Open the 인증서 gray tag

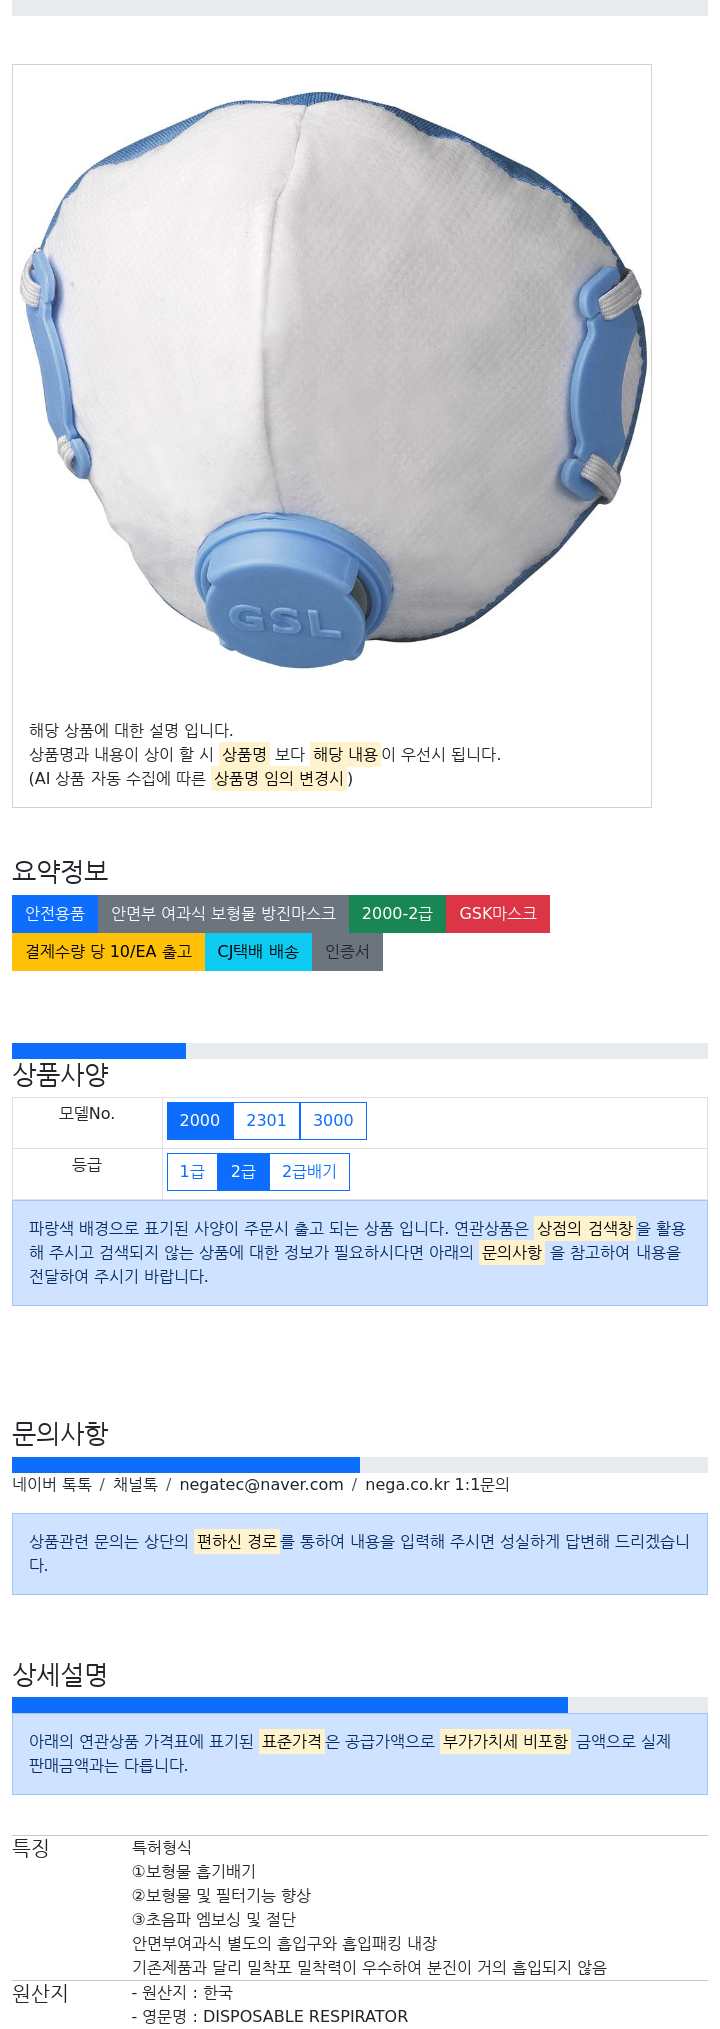[347, 951]
